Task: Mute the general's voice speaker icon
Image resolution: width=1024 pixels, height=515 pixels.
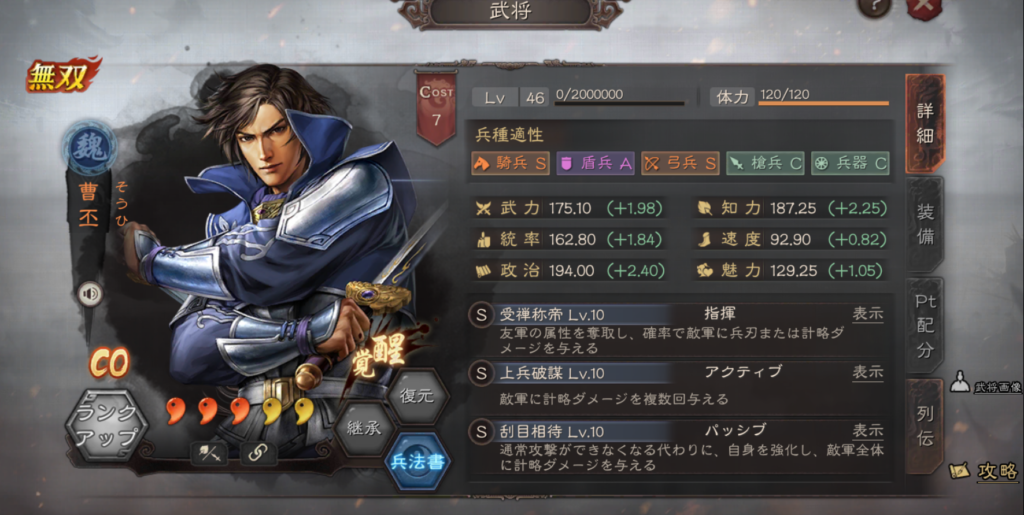Action: click(x=90, y=294)
